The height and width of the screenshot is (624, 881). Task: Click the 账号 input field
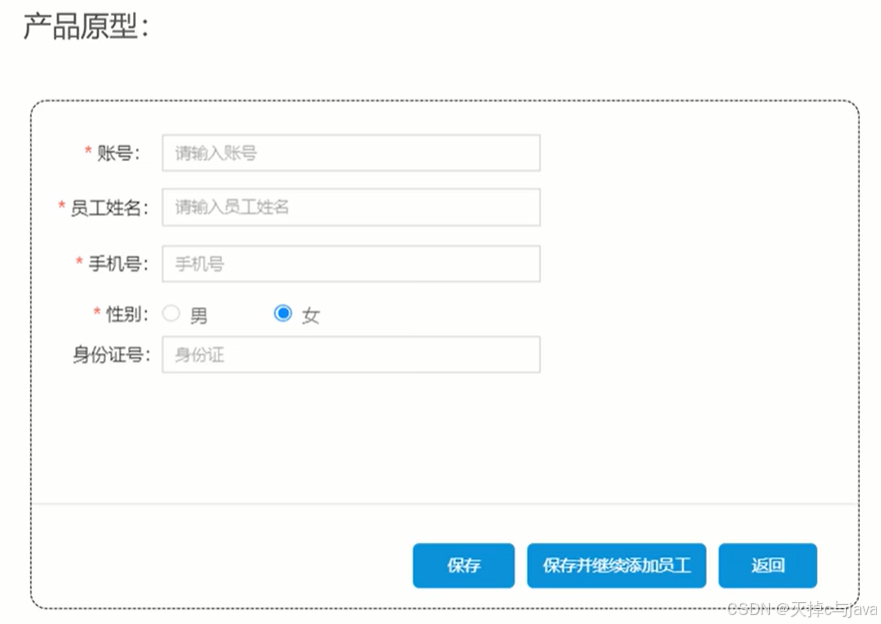click(351, 153)
